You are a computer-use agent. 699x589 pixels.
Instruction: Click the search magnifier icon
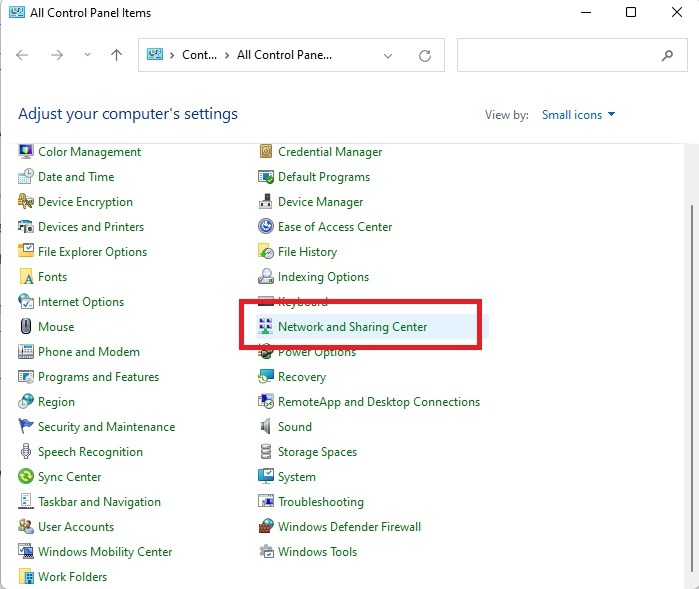click(667, 55)
